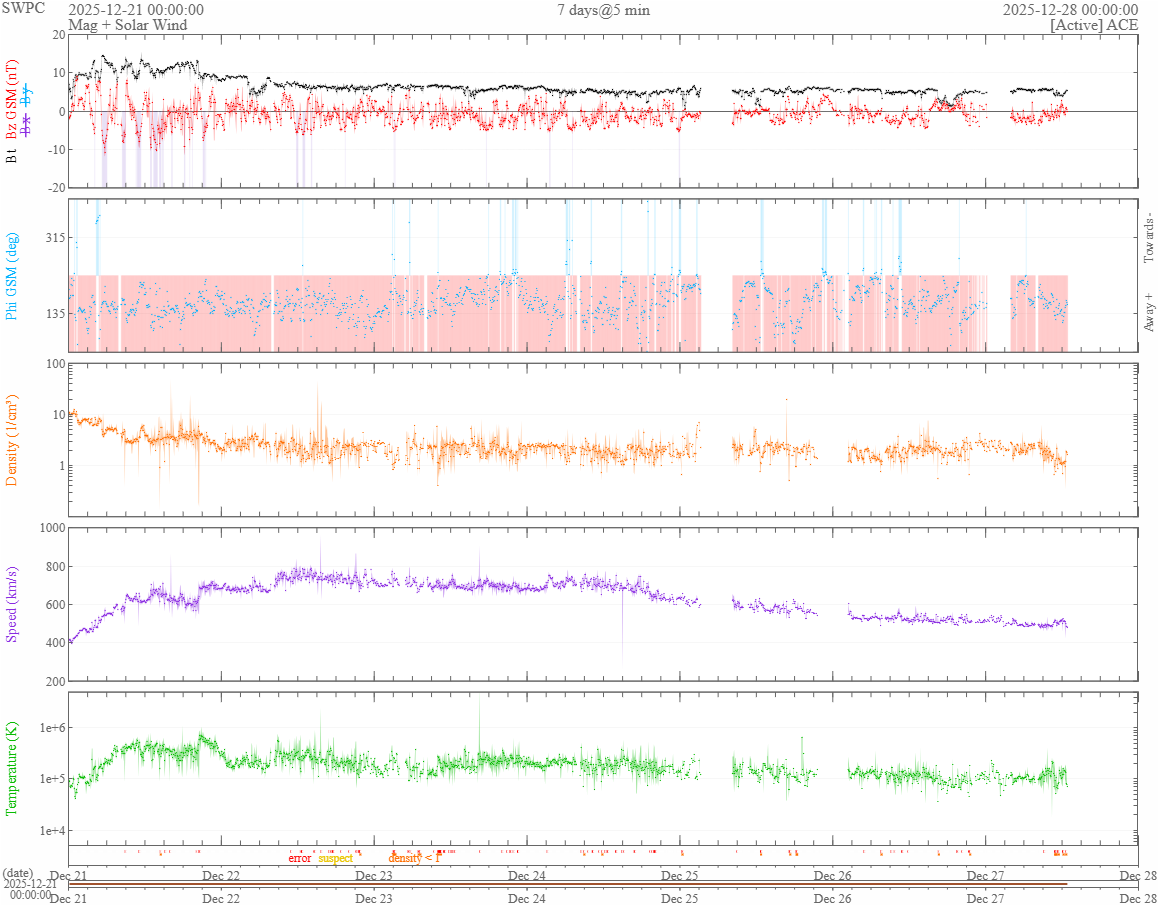Click the Temperature (K) axis label
The image size is (1158, 905).
[12, 767]
